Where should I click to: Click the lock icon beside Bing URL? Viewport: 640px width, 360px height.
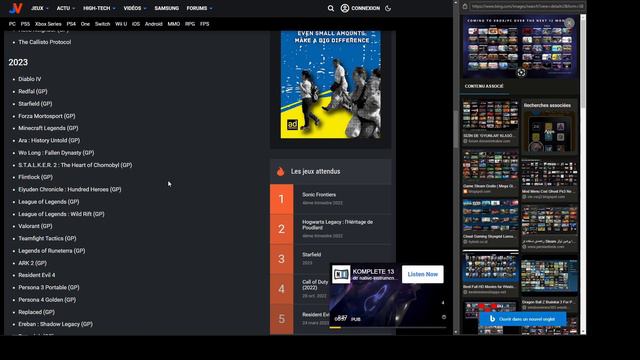click(x=464, y=6)
